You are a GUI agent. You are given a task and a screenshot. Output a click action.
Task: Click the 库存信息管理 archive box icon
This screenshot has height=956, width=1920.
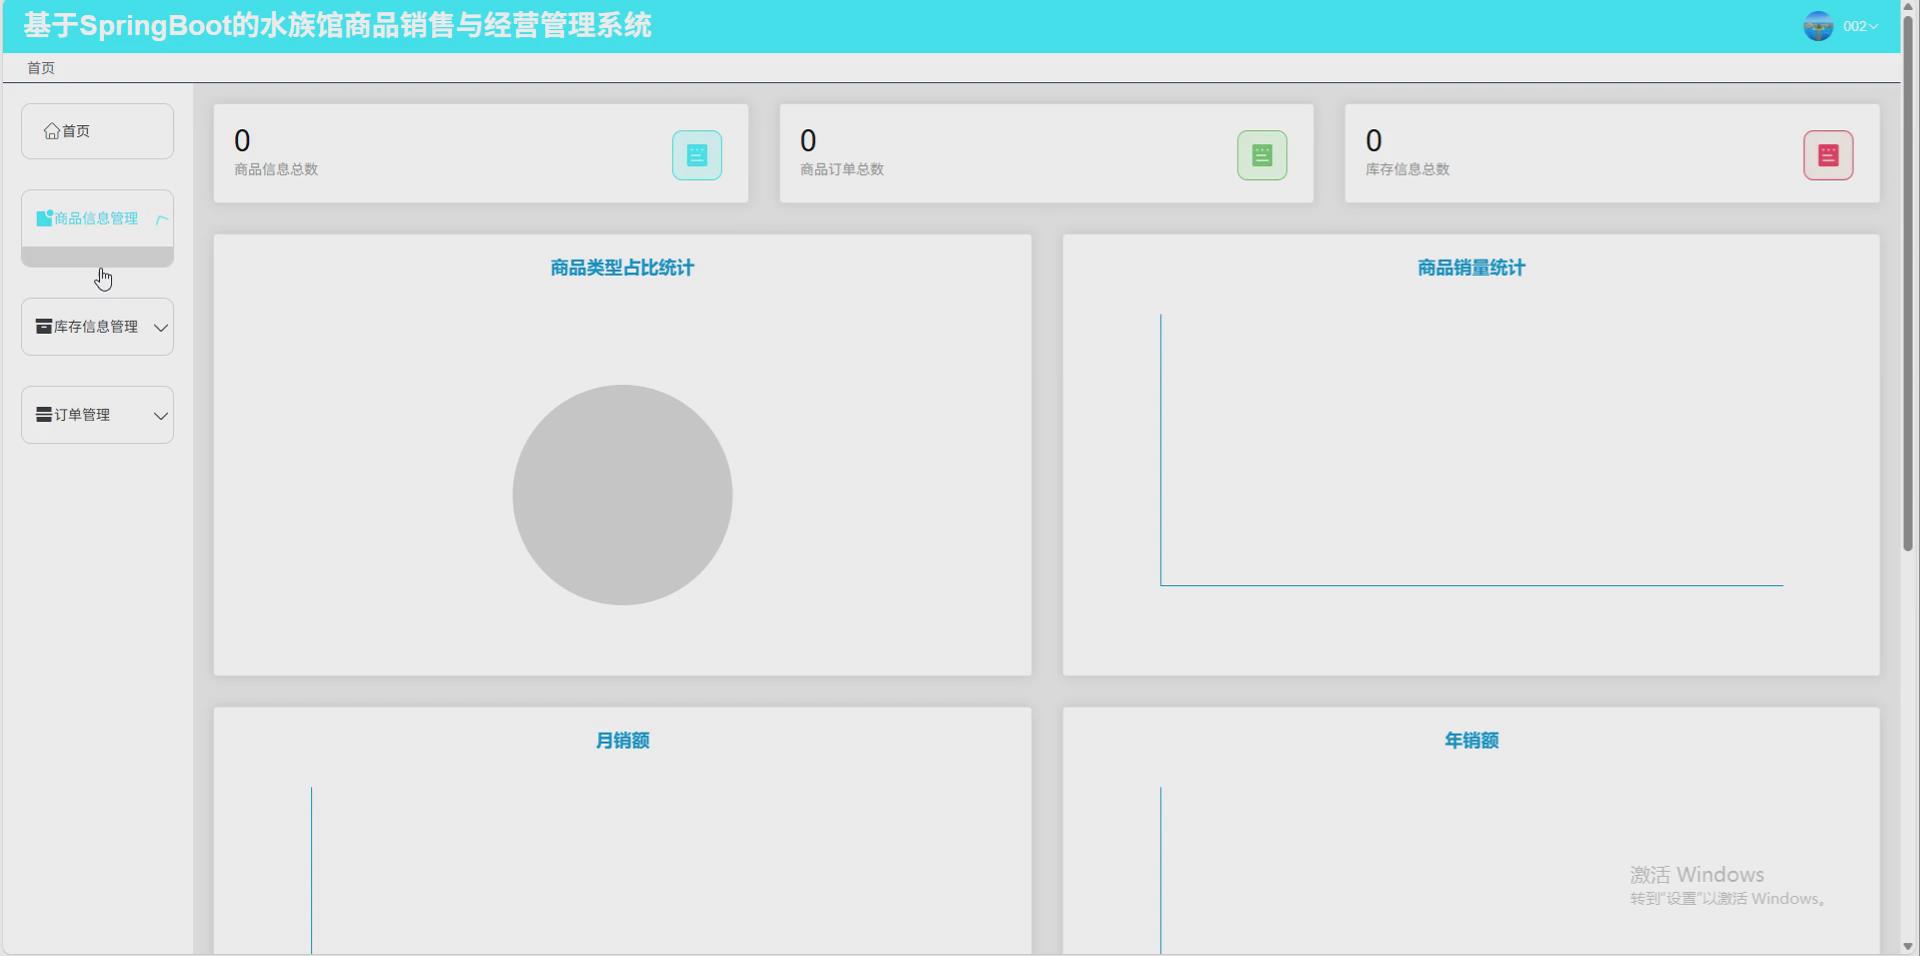(44, 326)
